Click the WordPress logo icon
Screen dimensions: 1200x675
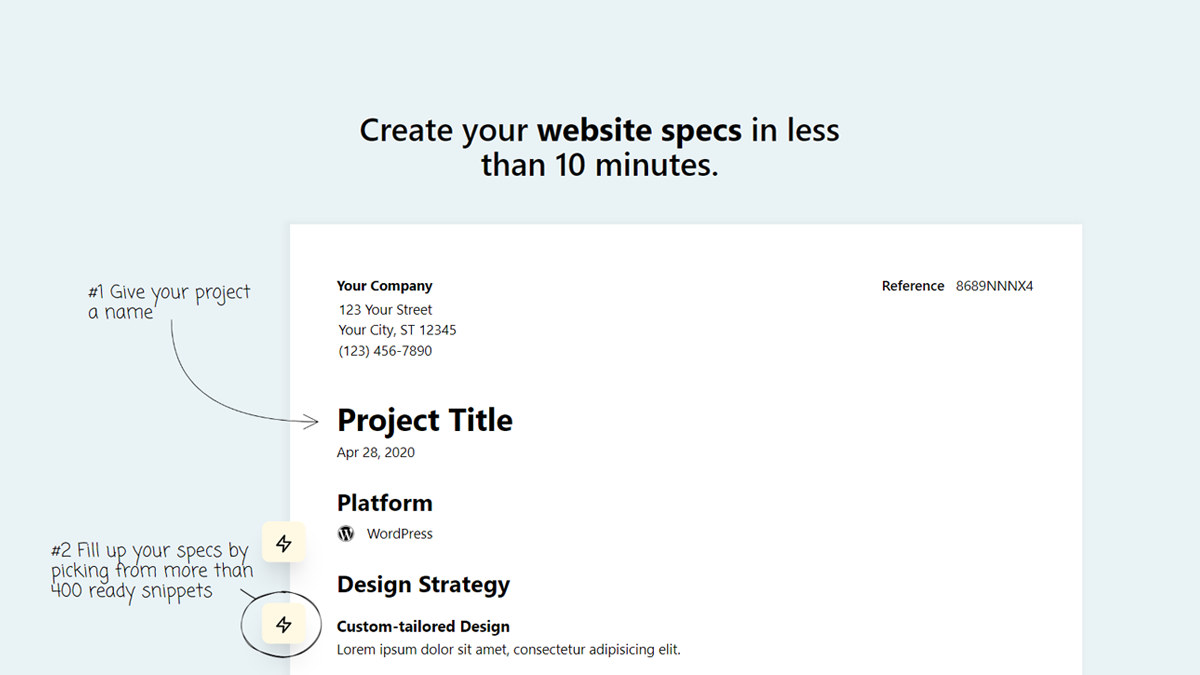click(346, 534)
